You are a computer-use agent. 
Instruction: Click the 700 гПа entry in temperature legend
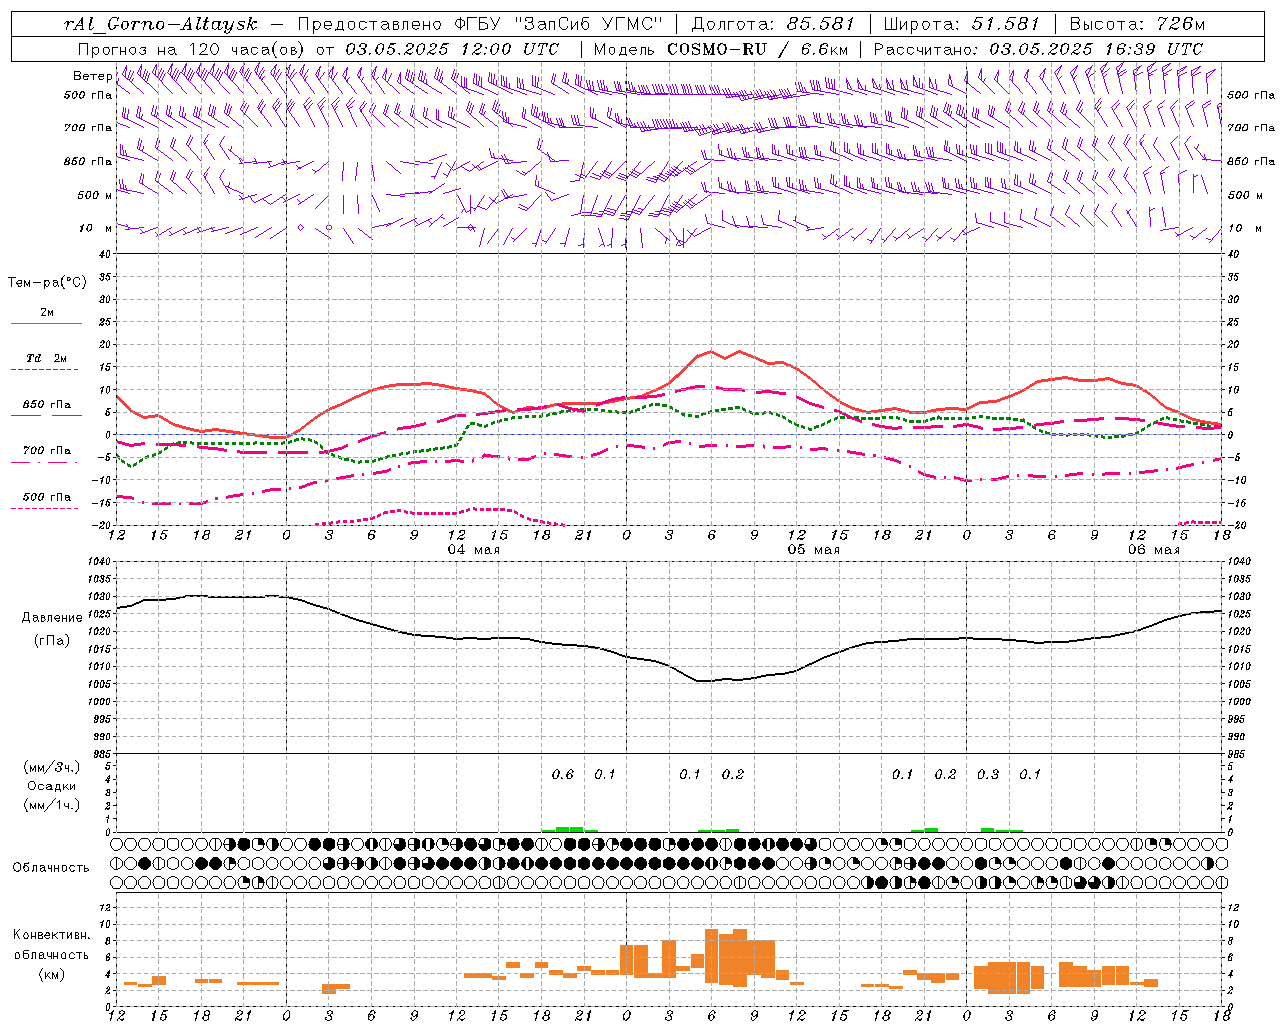coord(47,450)
